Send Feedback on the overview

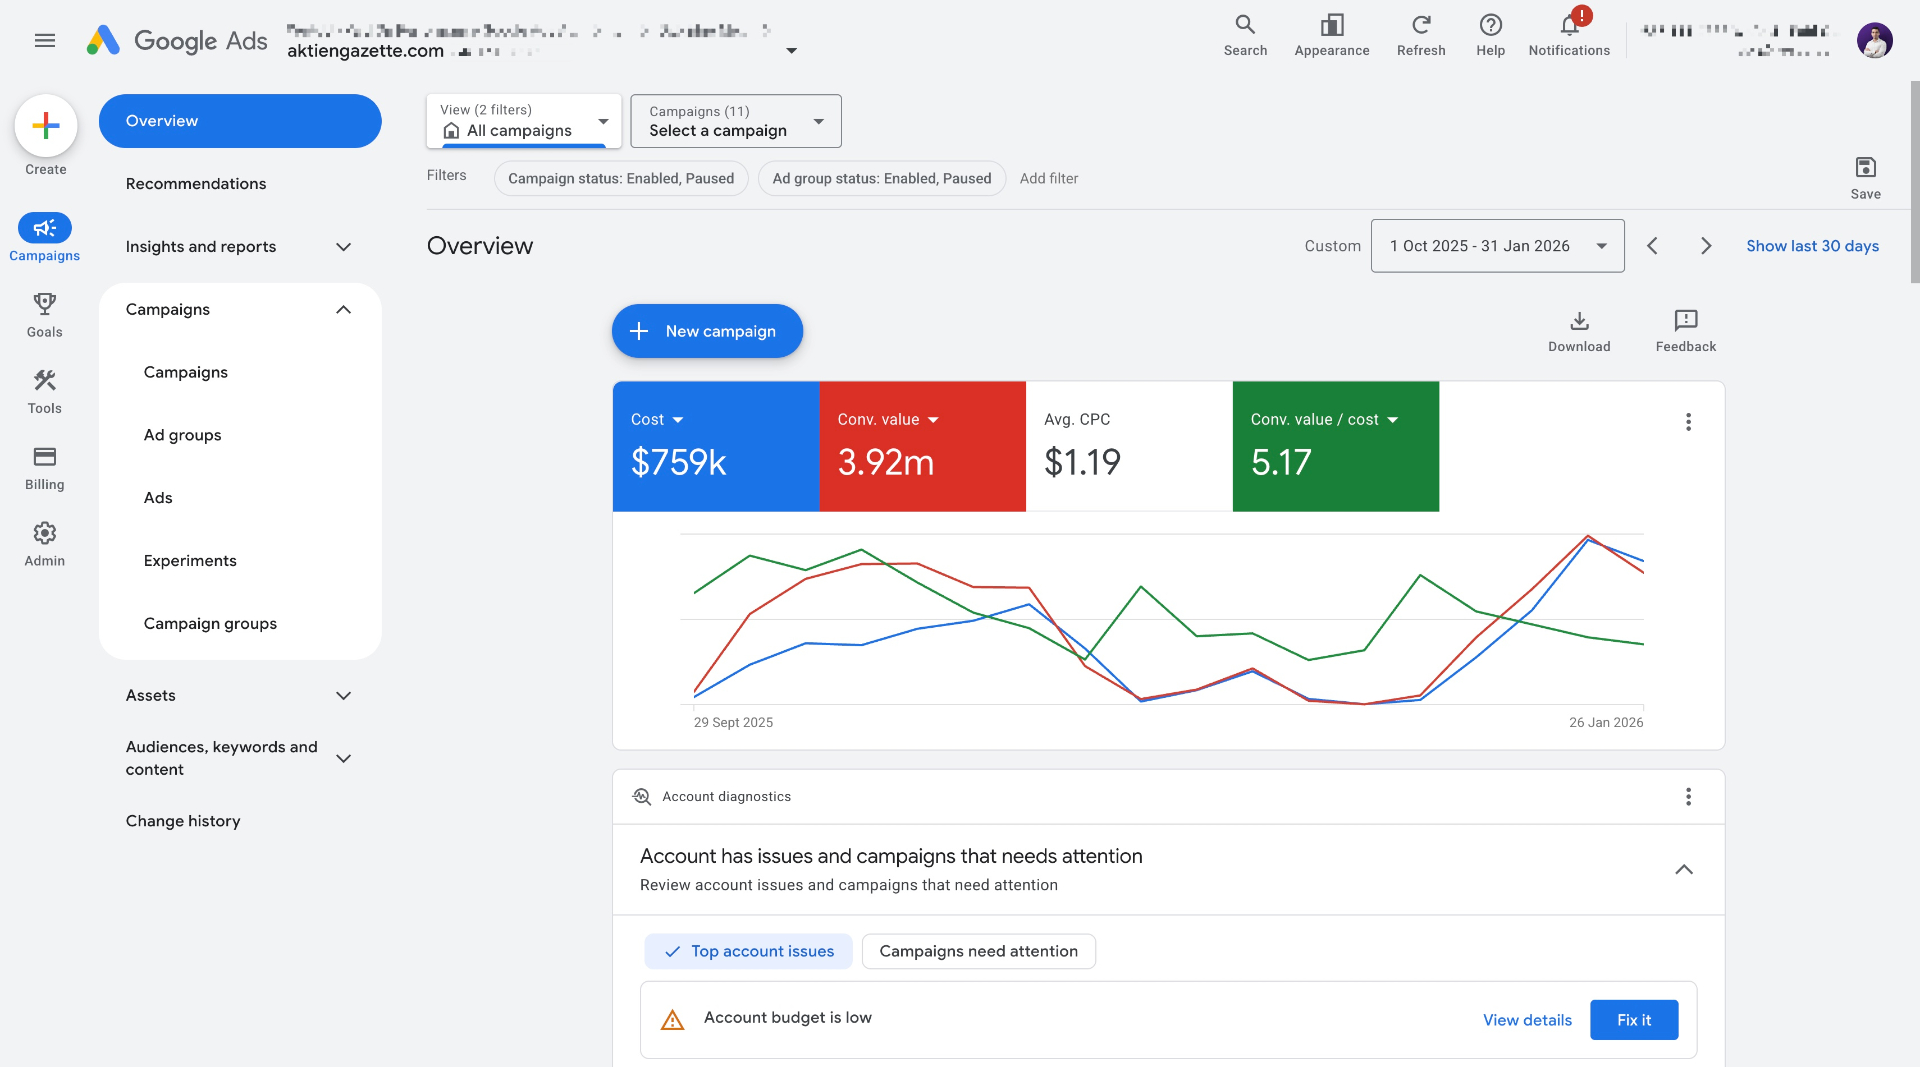pyautogui.click(x=1685, y=331)
